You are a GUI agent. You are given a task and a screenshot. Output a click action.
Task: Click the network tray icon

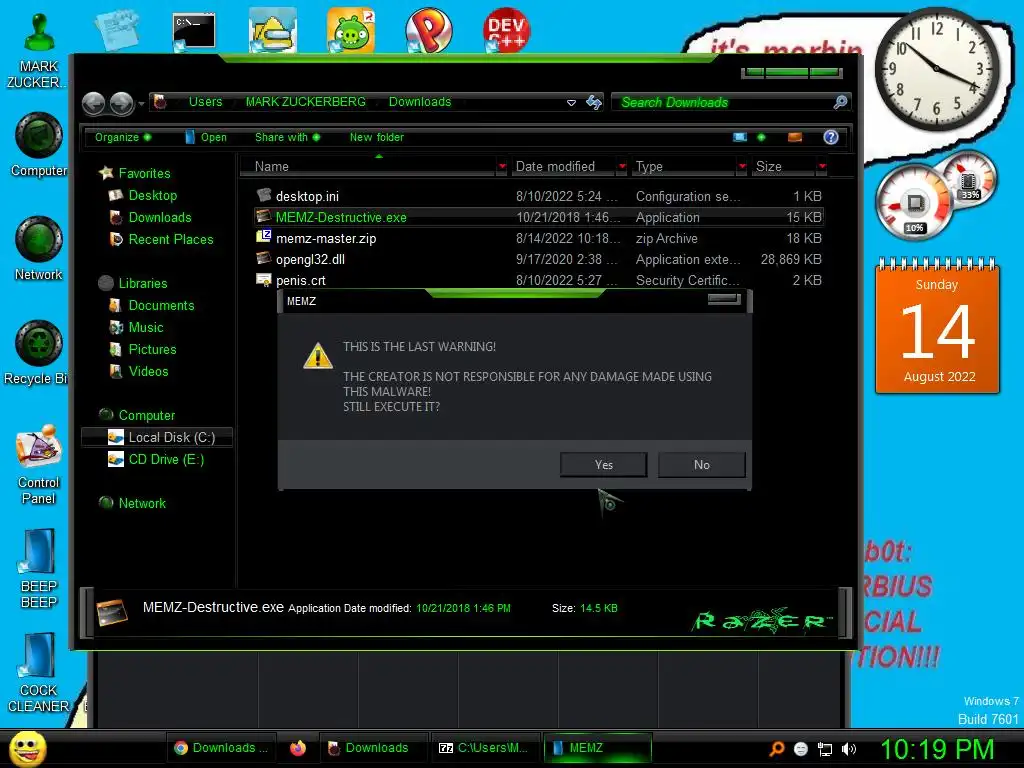point(825,749)
